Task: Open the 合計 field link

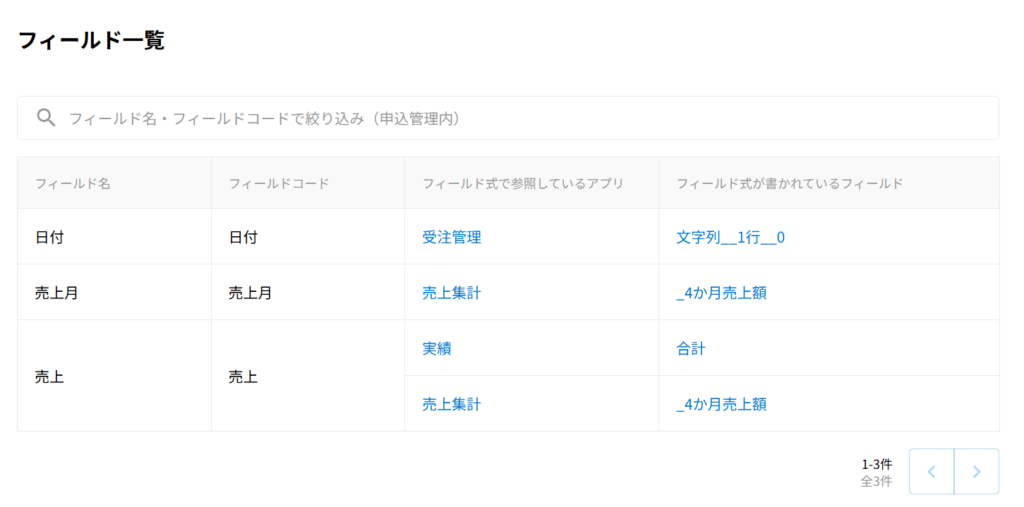Action: (x=691, y=348)
